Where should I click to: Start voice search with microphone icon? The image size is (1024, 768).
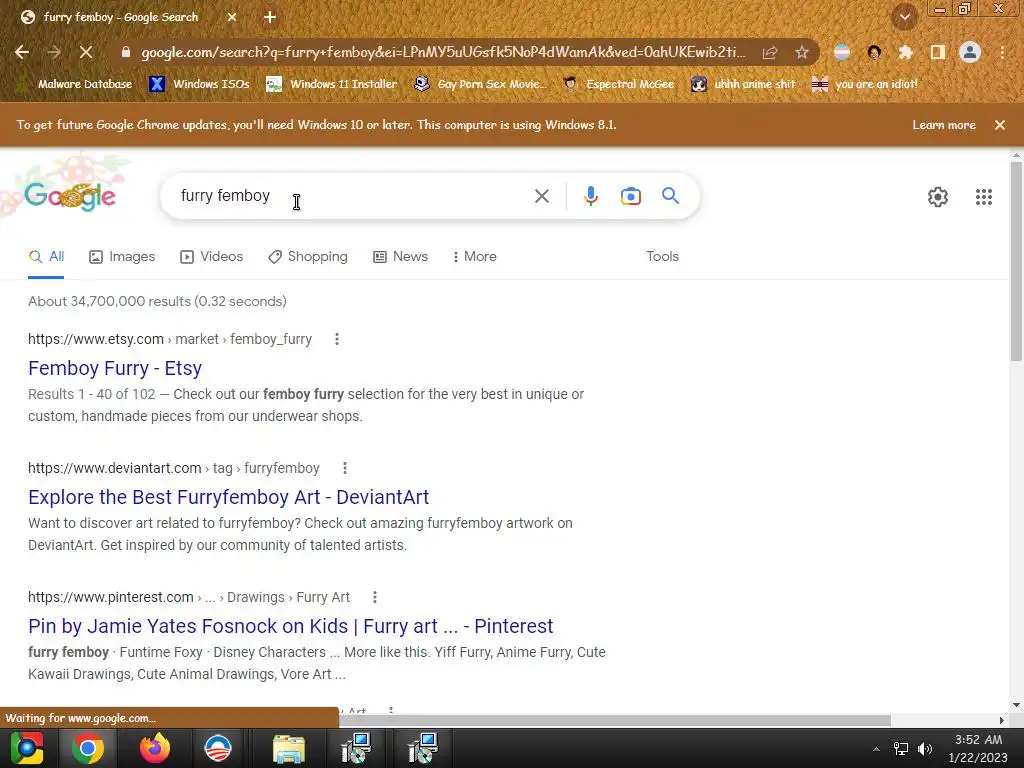click(x=590, y=196)
